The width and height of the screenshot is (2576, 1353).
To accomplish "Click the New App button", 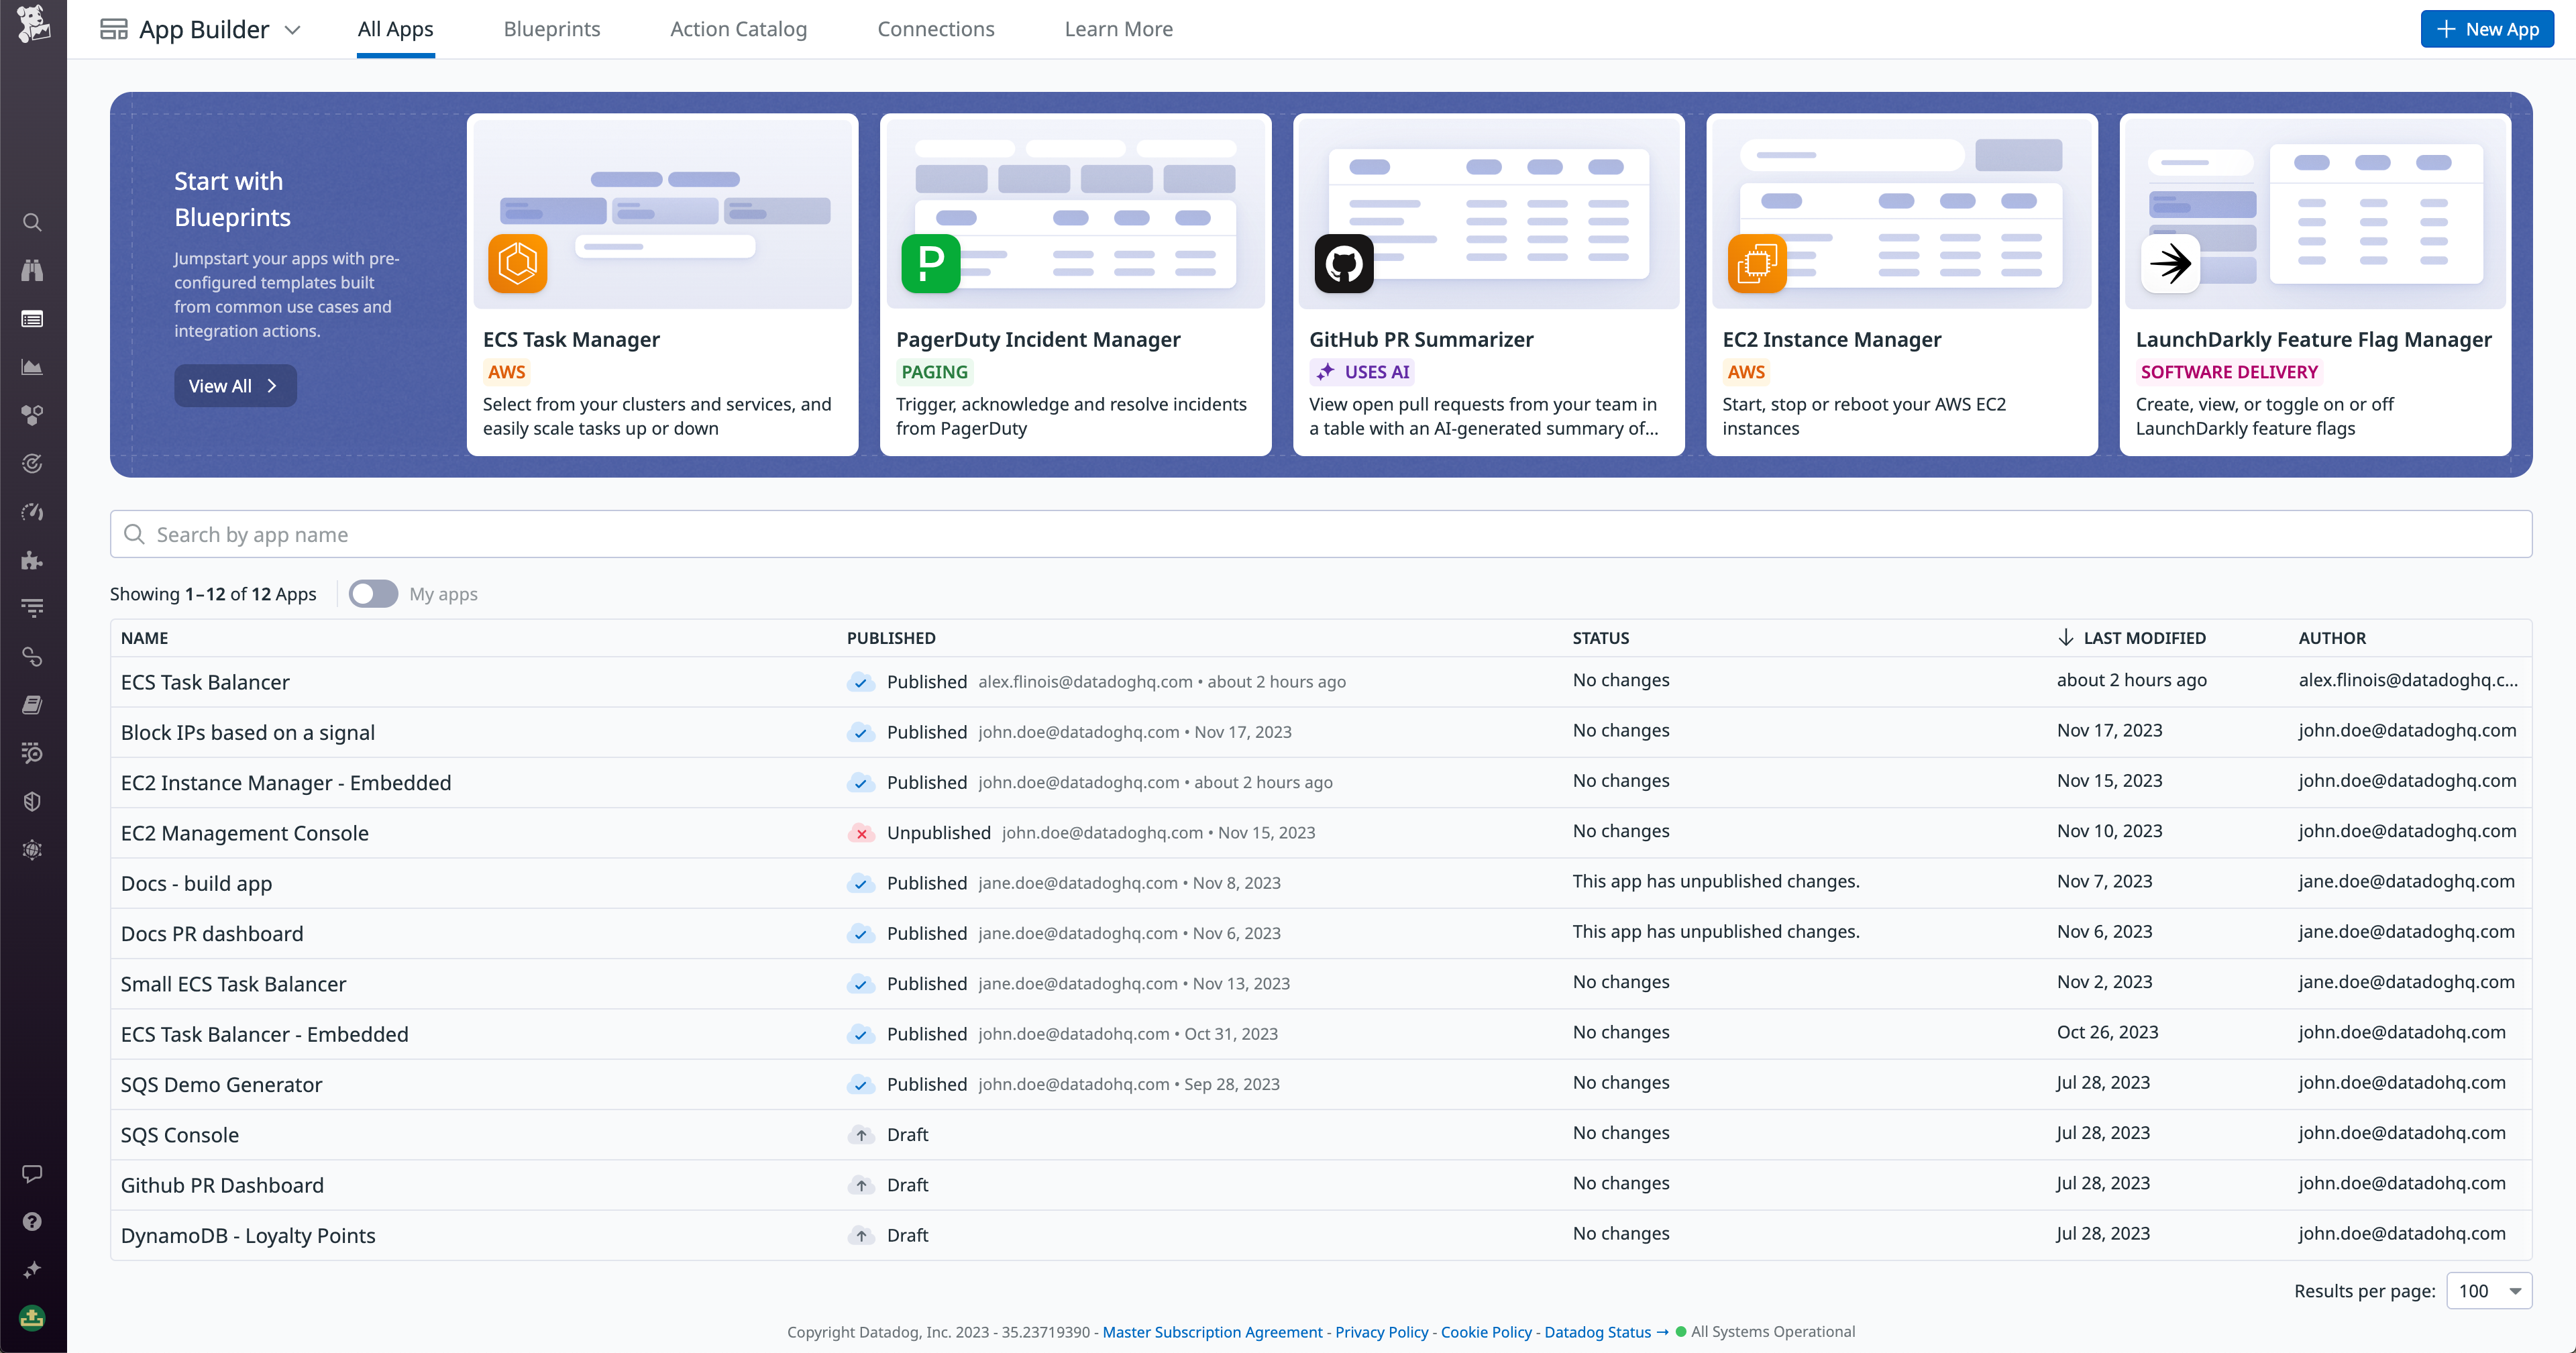I will click(x=2487, y=29).
